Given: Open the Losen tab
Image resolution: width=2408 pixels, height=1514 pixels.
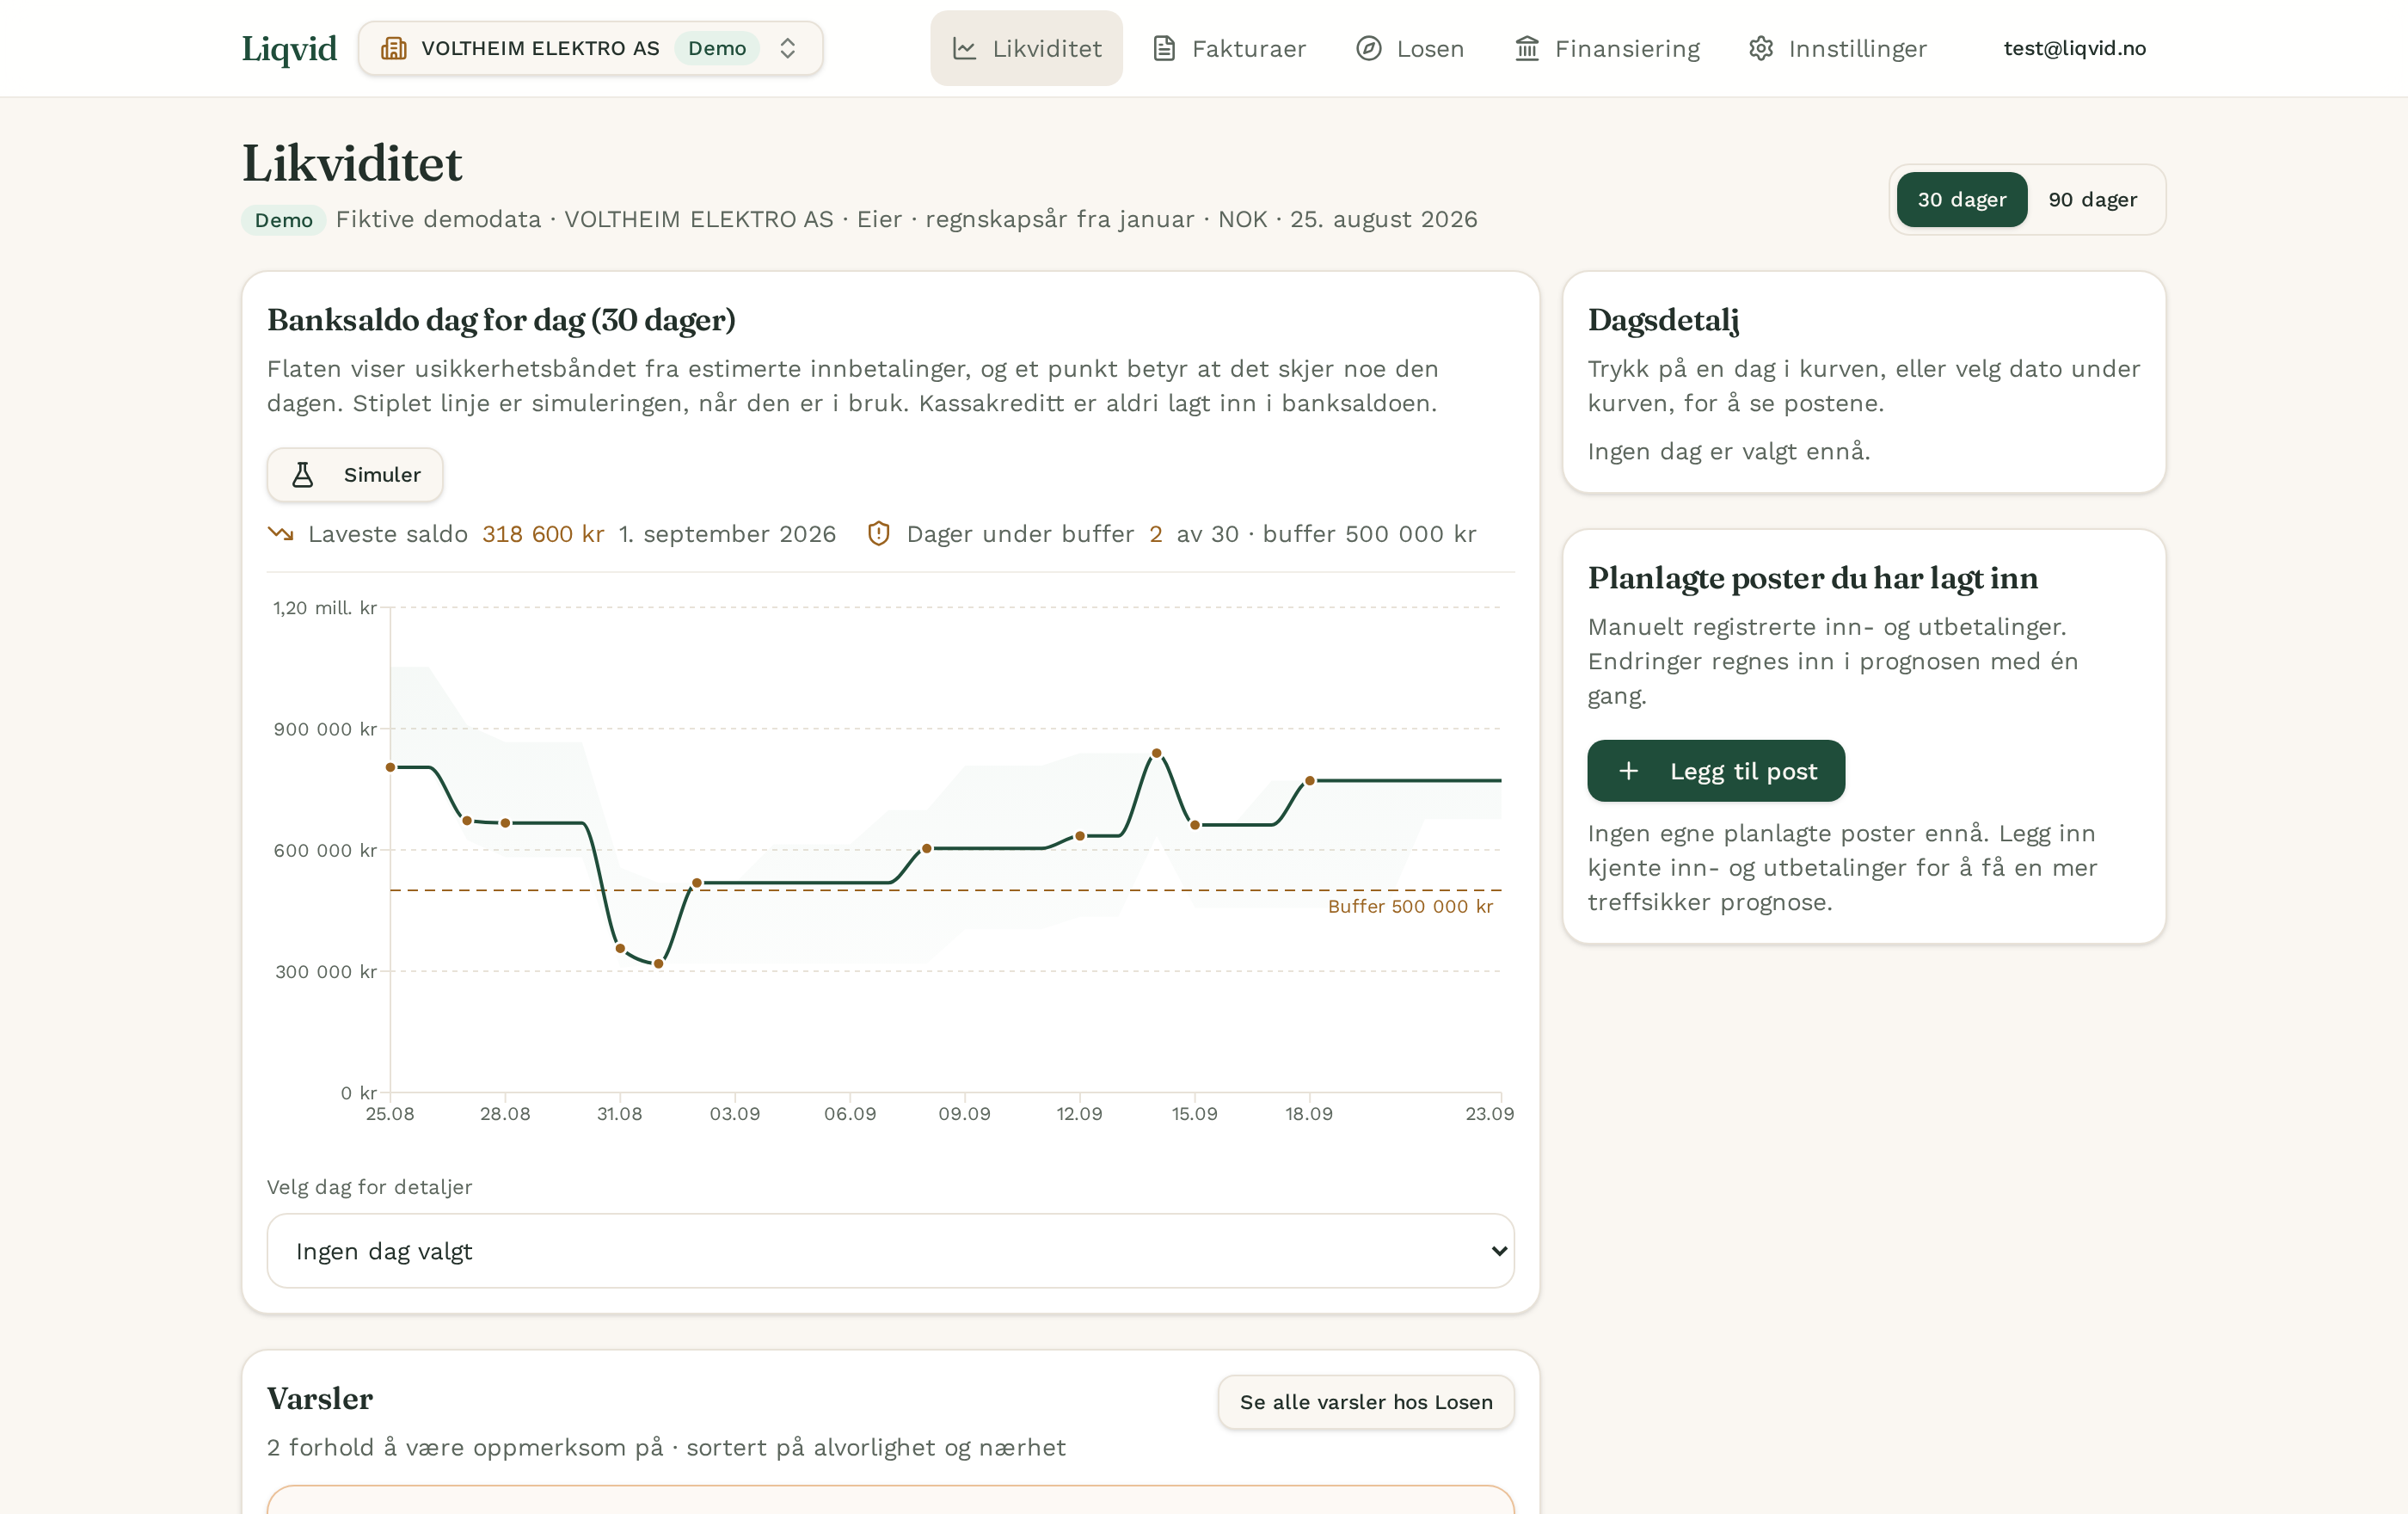Looking at the screenshot, I should point(1410,48).
